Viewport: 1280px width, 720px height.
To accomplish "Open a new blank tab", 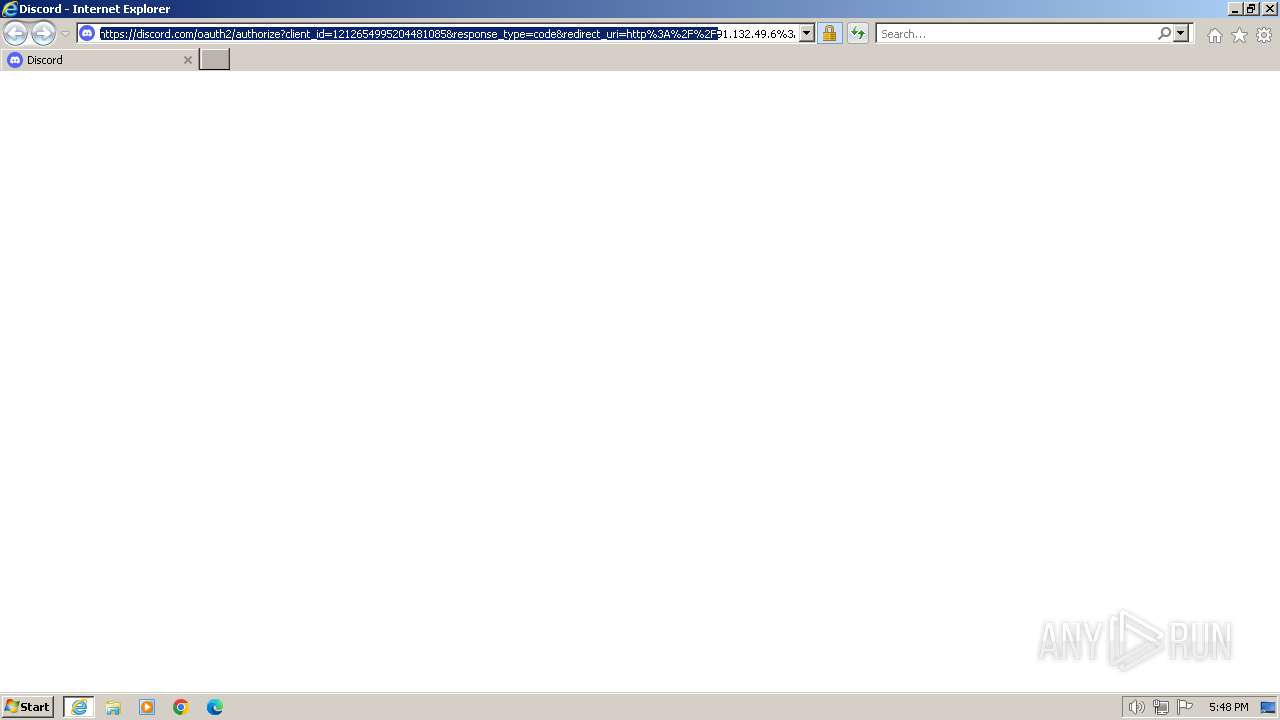I will pyautogui.click(x=214, y=60).
